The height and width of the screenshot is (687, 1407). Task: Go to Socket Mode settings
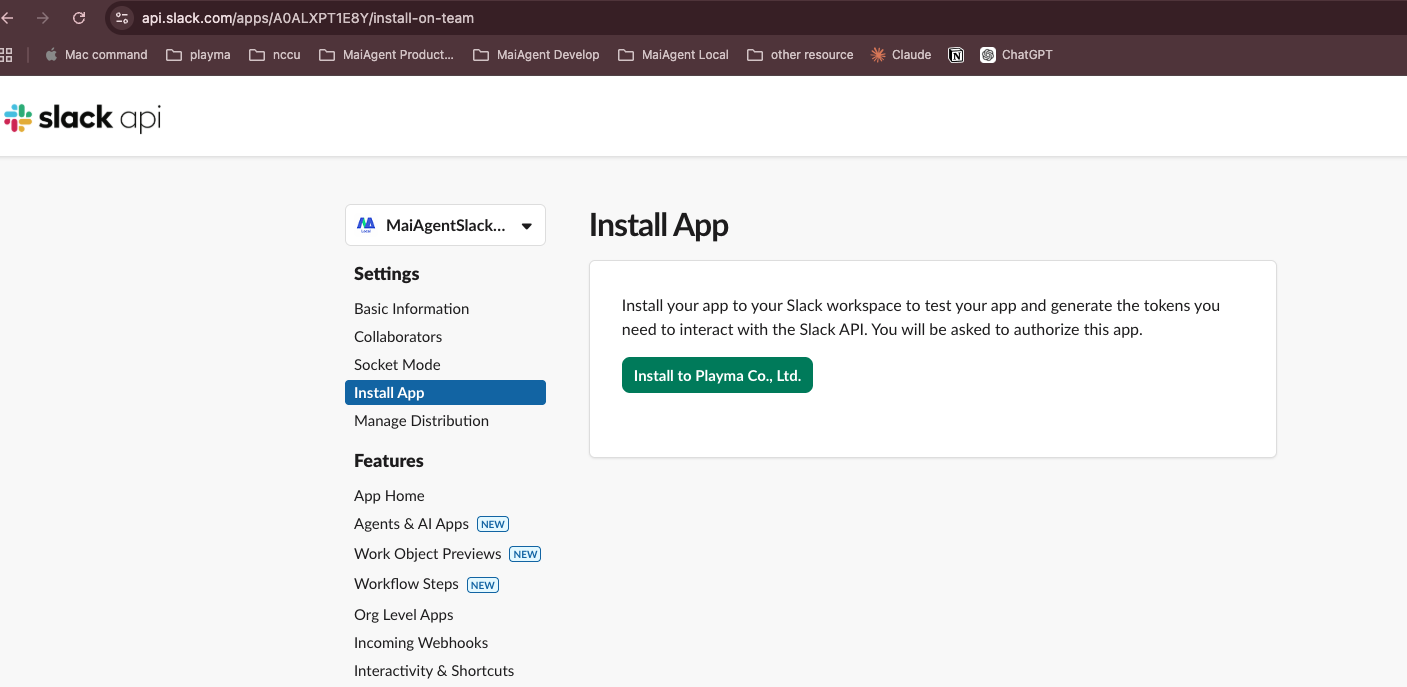[397, 365]
